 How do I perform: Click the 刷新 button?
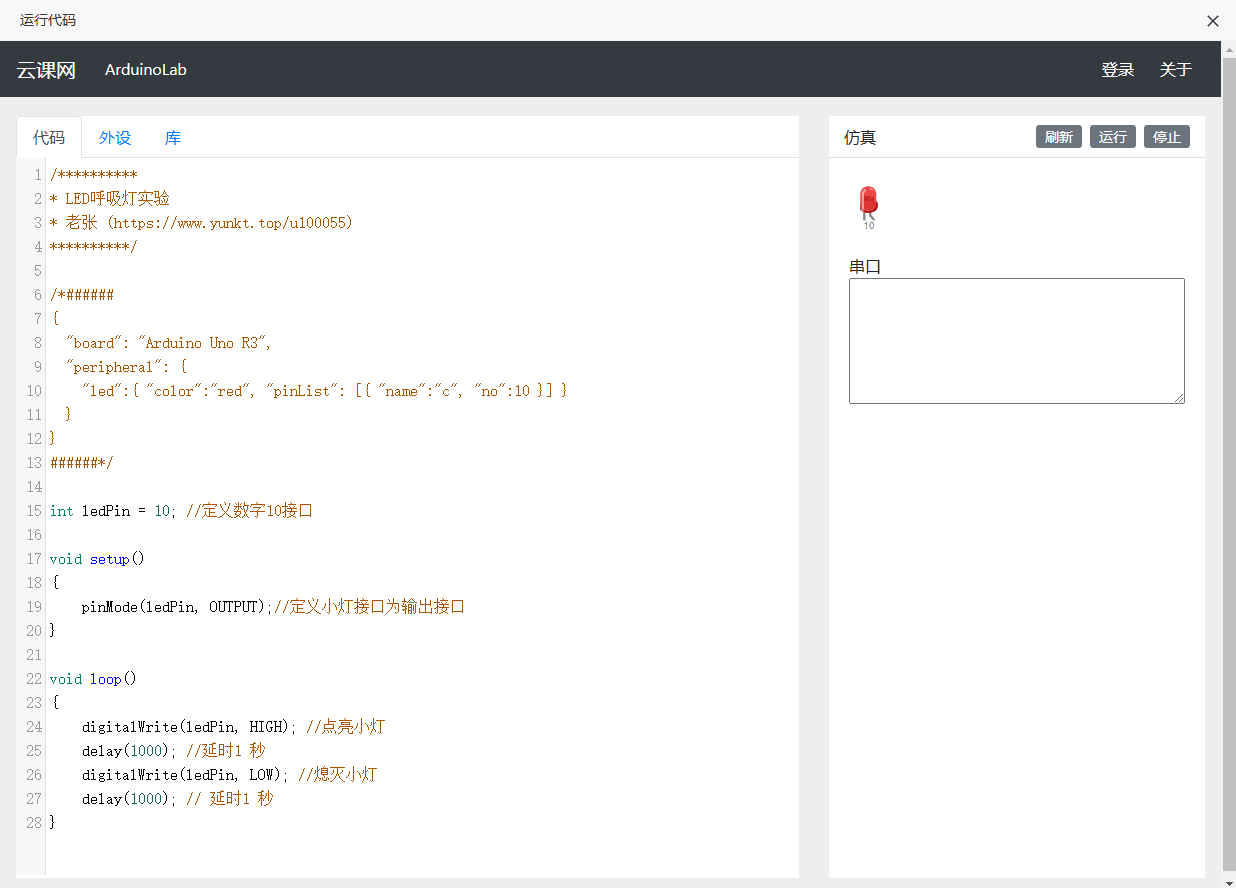[x=1059, y=137]
